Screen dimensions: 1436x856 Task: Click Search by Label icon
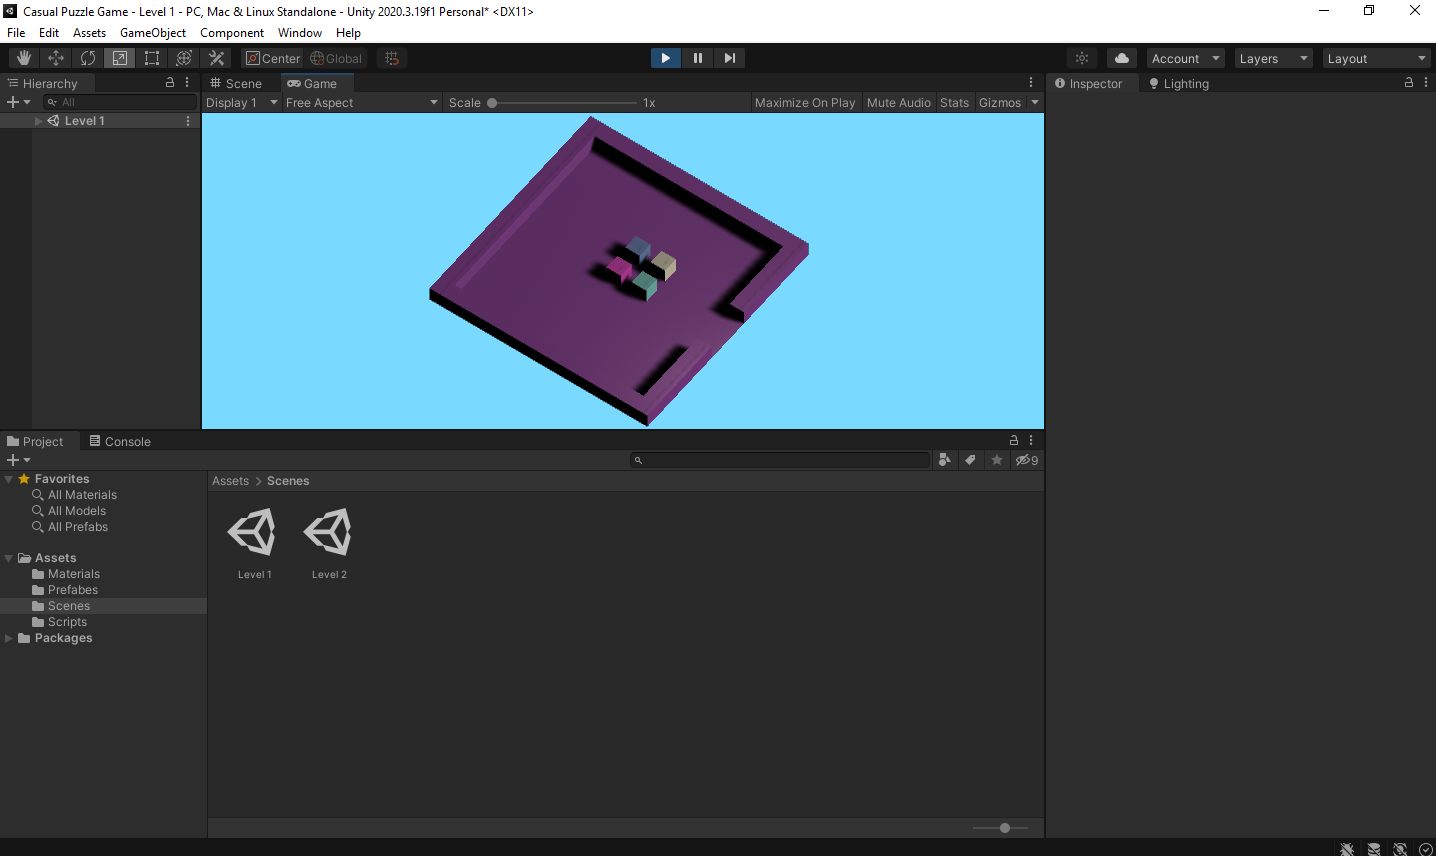(970, 460)
